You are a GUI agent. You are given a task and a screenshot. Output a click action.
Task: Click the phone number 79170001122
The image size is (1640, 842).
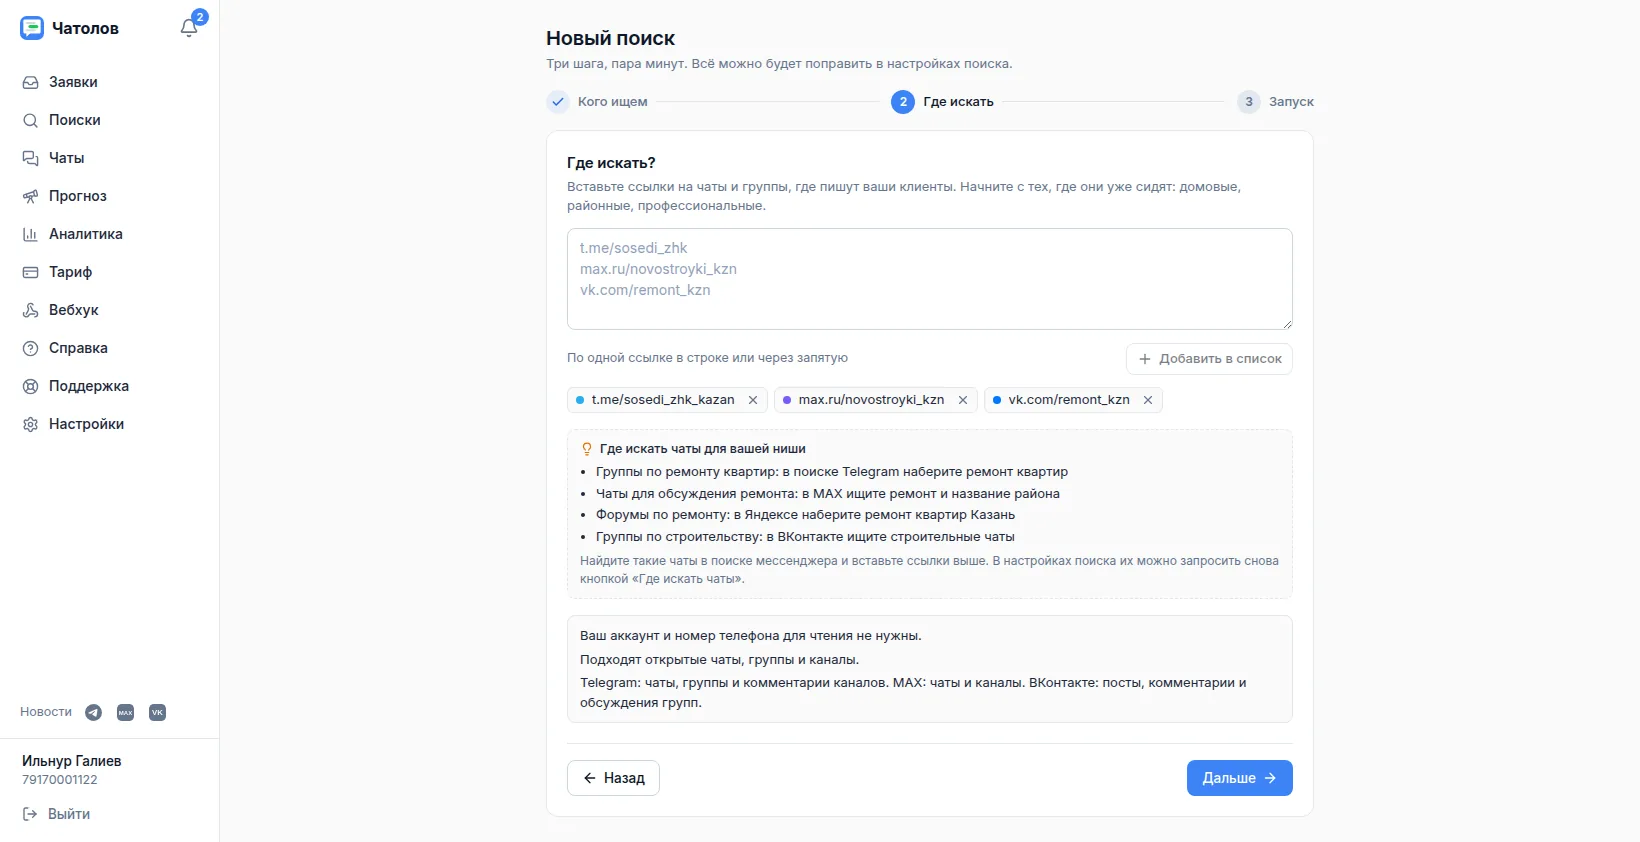60,780
